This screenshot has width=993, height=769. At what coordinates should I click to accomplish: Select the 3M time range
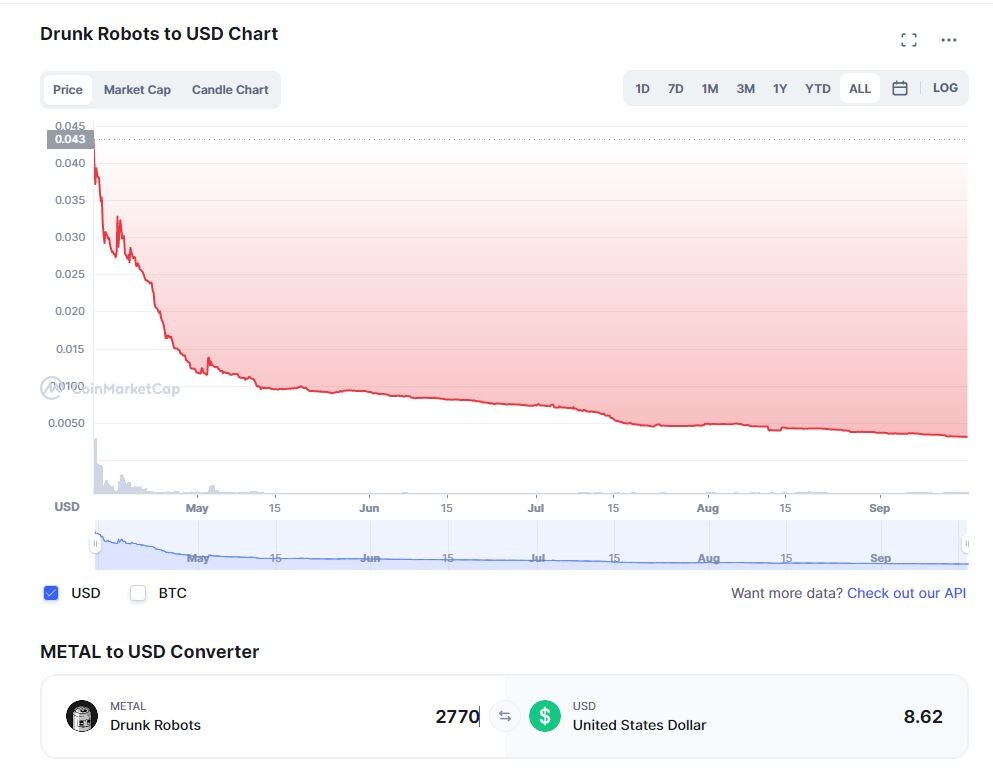pyautogui.click(x=745, y=89)
